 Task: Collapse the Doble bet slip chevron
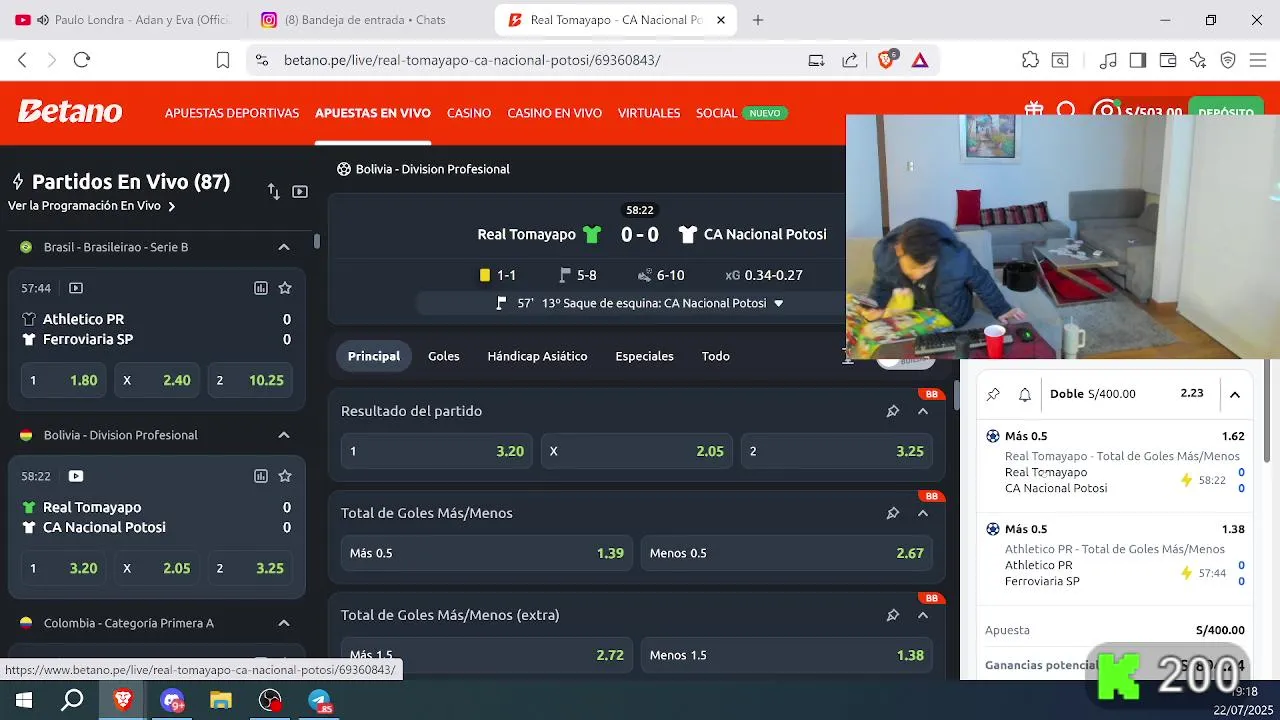pos(1235,394)
